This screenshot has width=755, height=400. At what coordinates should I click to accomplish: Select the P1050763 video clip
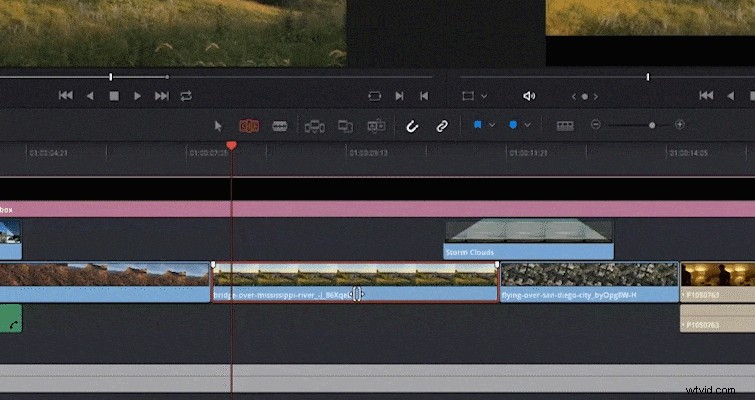click(717, 282)
